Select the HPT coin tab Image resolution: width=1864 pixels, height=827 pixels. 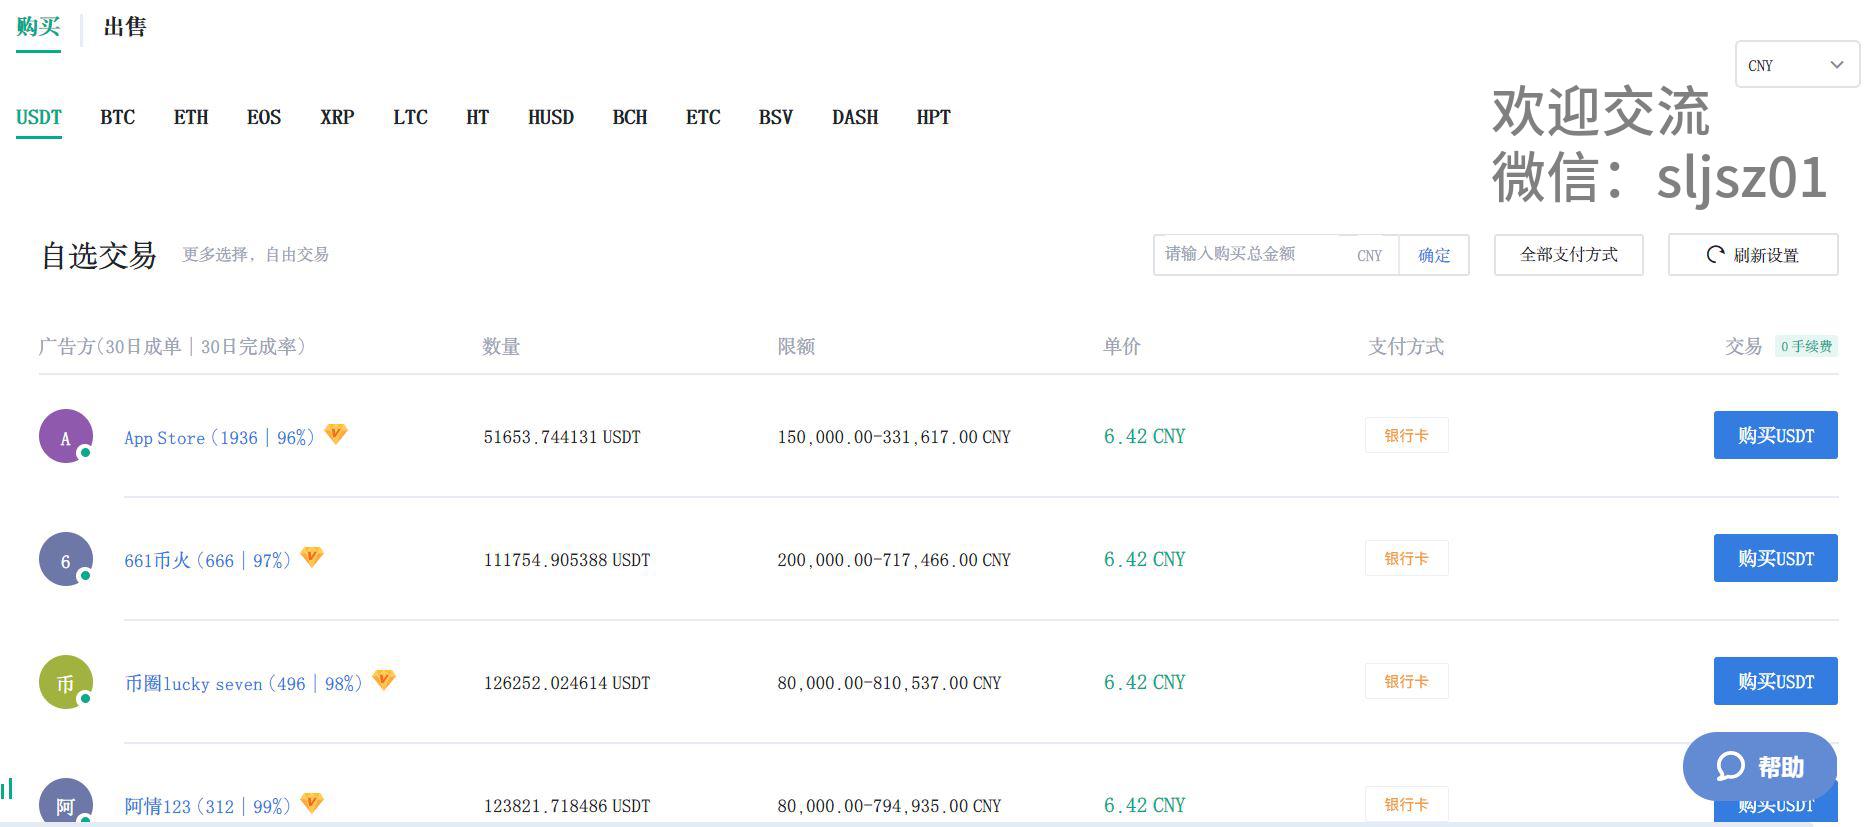[933, 117]
